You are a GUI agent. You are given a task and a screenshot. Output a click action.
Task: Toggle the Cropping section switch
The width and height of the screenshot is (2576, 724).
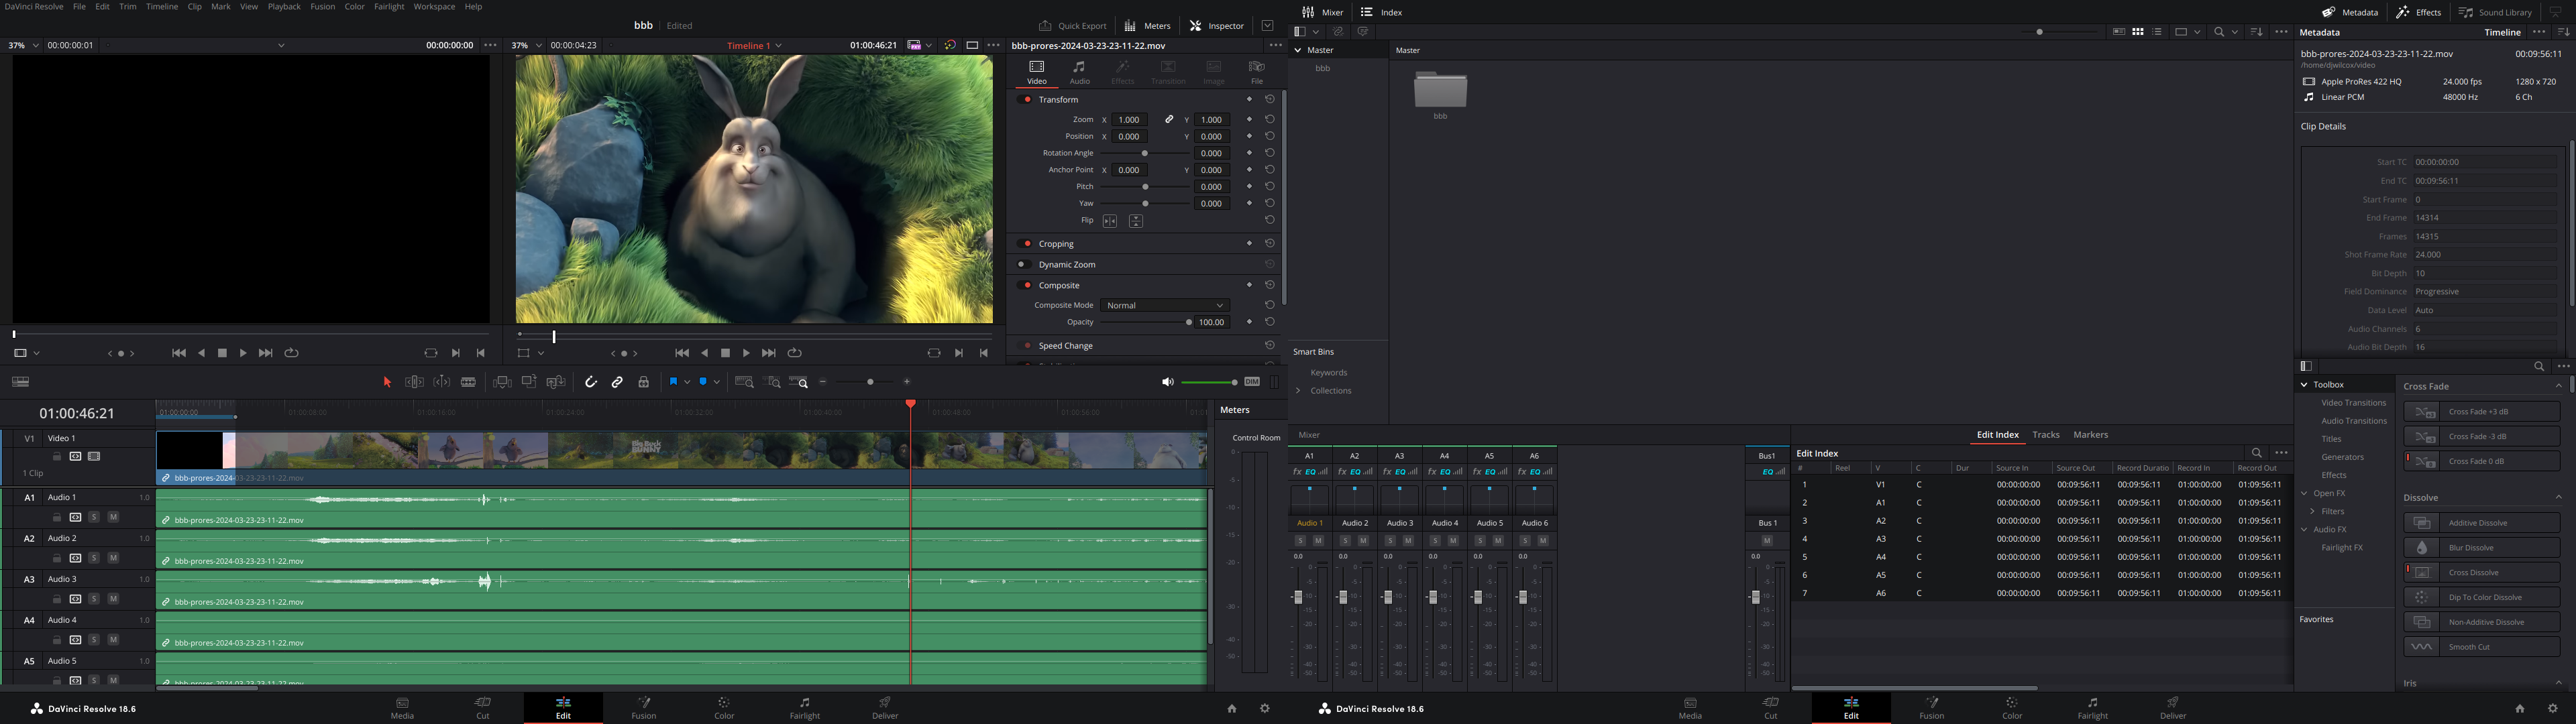1026,243
